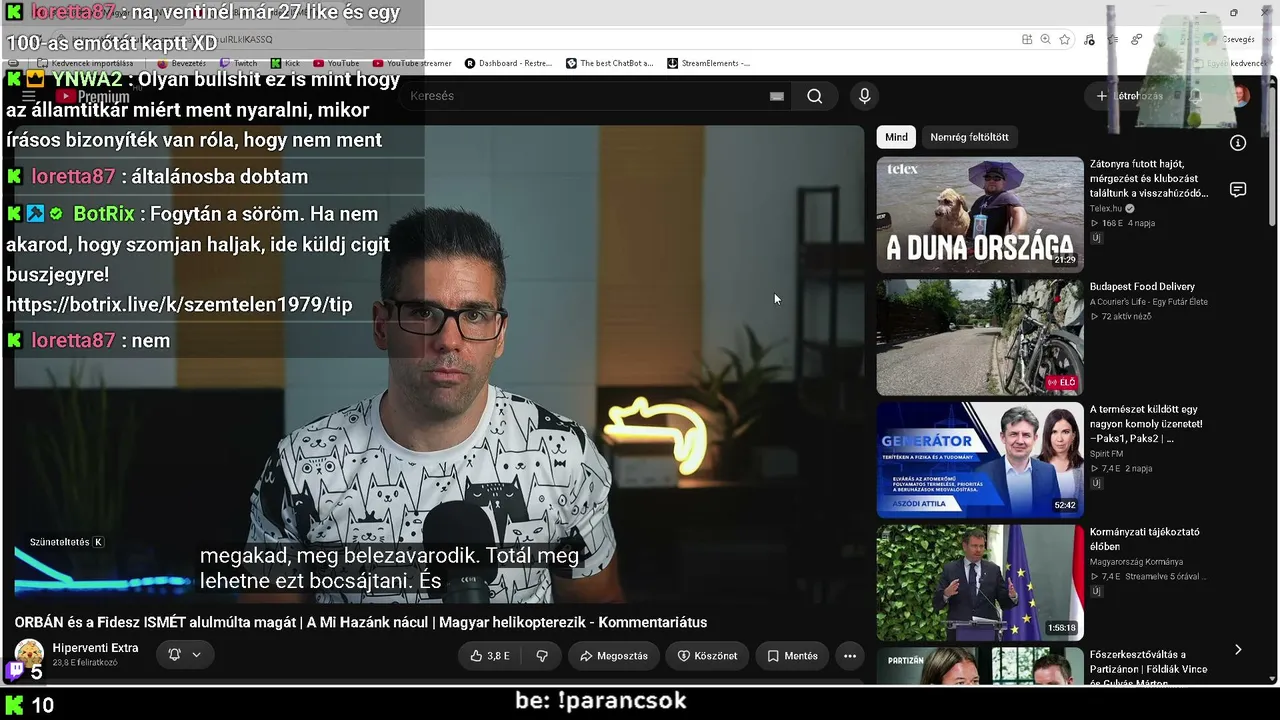Open the StreamElements bookmark
1280x720 pixels.
point(708,63)
